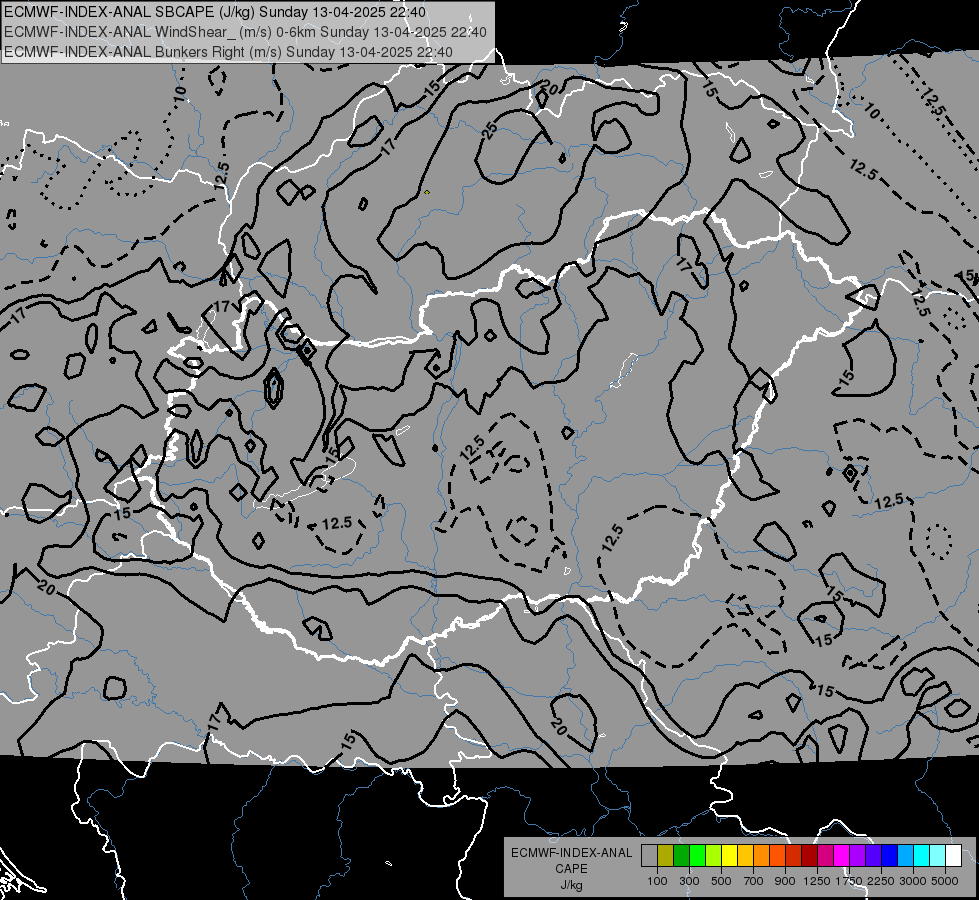Click the 700 value in legend
The height and width of the screenshot is (900, 979).
point(754,881)
